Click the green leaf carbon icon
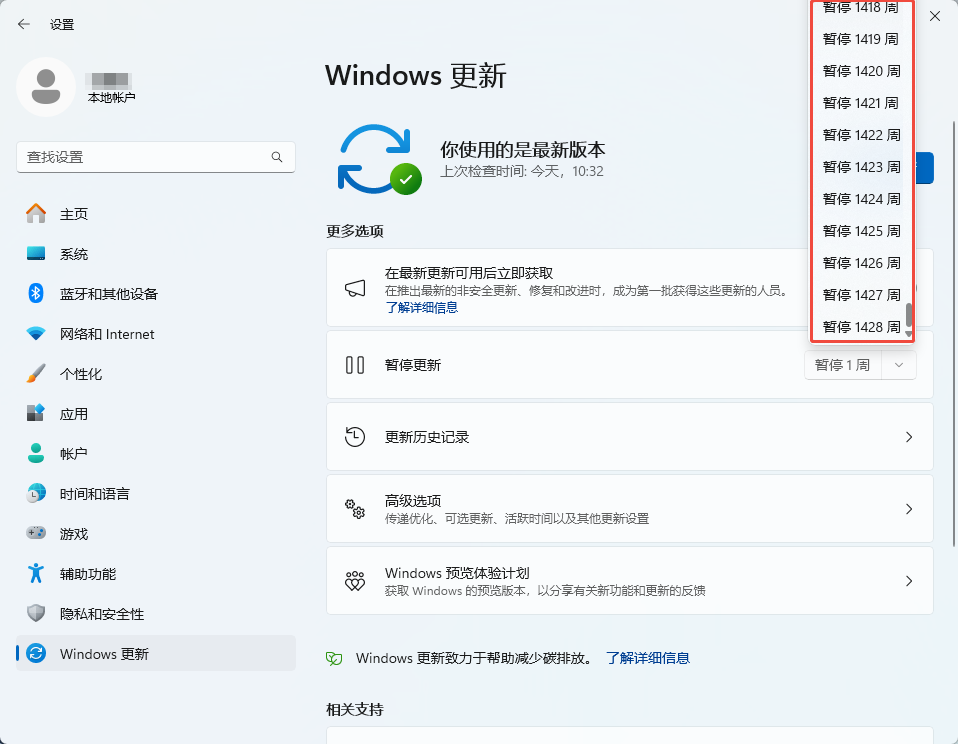This screenshot has height=744, width=958. [334, 658]
